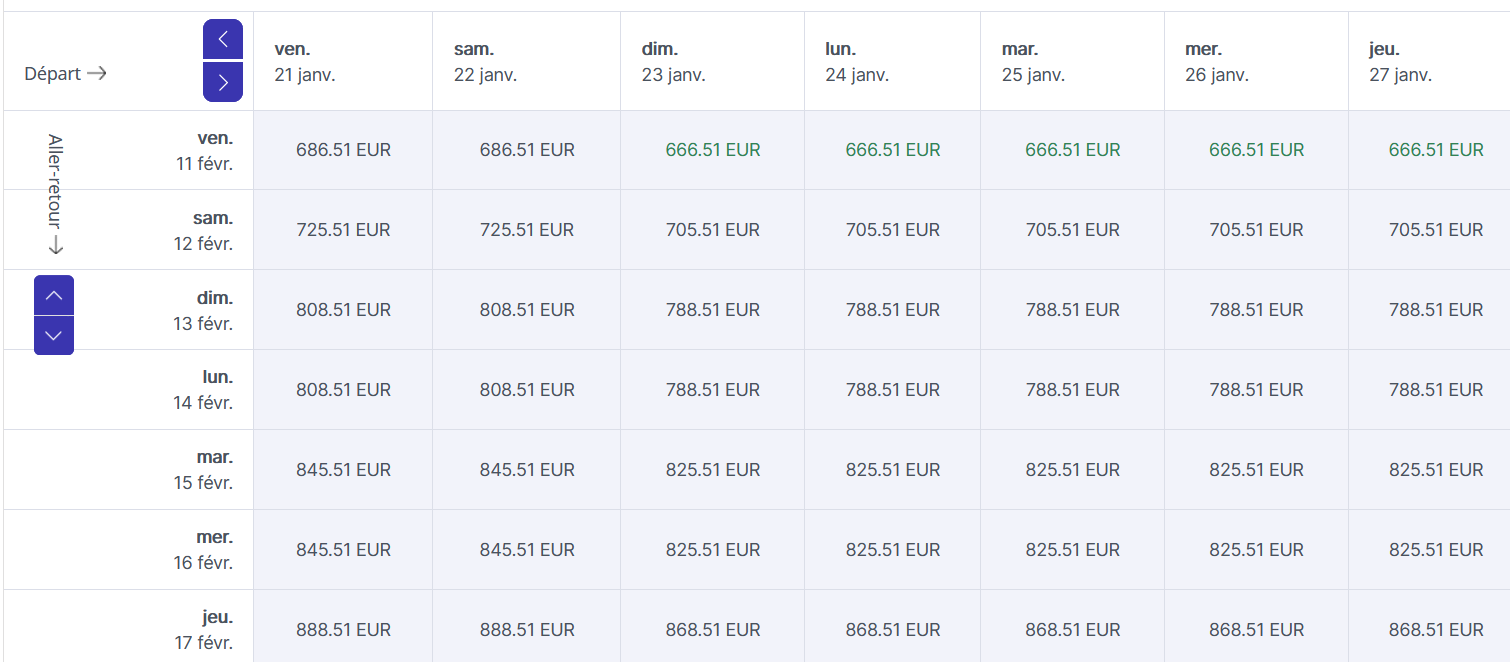Choose 705.51 EUR fare departing lun. 24 janv.

[893, 230]
